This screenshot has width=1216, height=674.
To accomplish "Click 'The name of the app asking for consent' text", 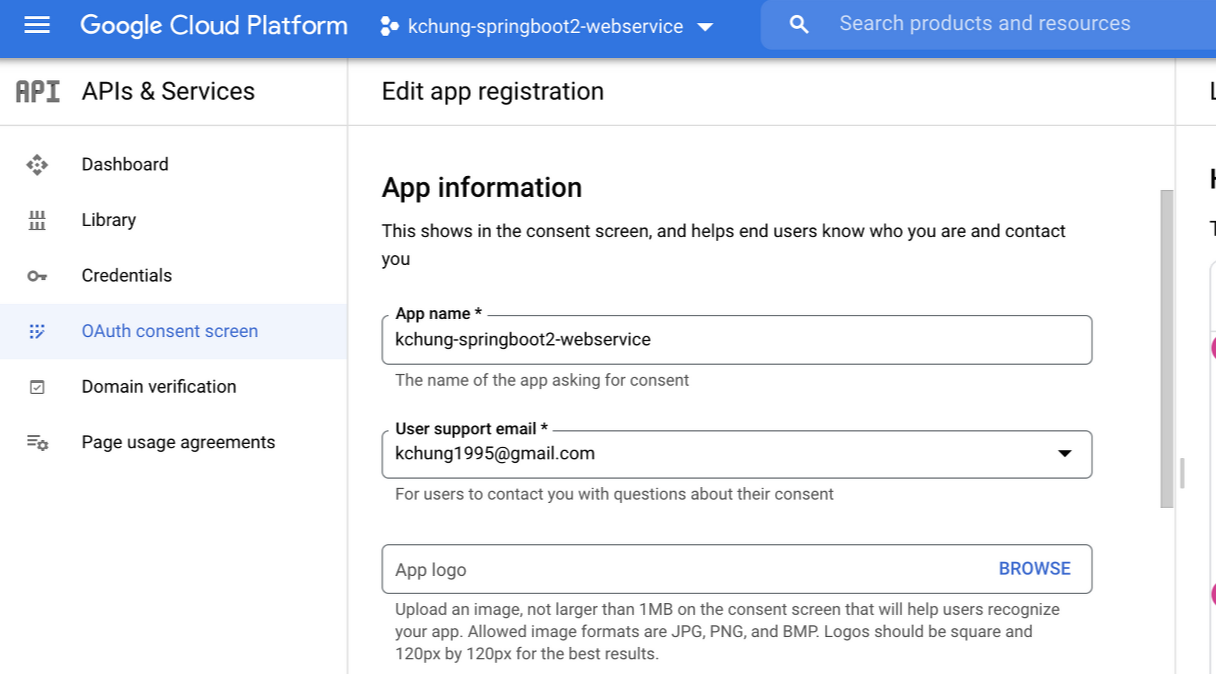I will [x=542, y=380].
